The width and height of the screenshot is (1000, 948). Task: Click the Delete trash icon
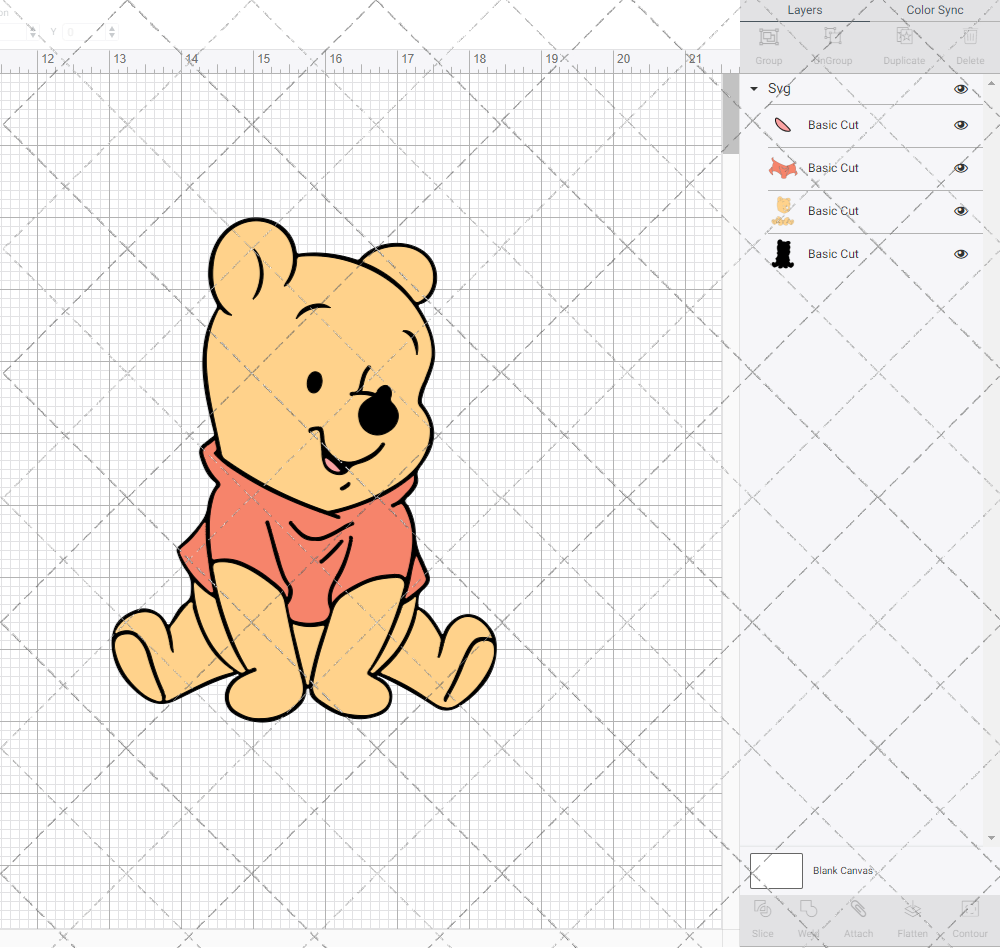tap(969, 37)
